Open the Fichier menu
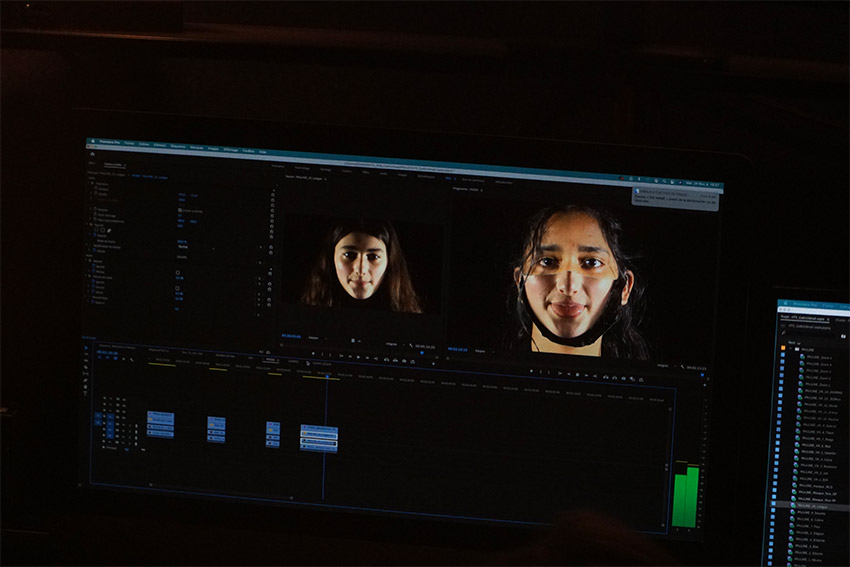 pos(129,143)
